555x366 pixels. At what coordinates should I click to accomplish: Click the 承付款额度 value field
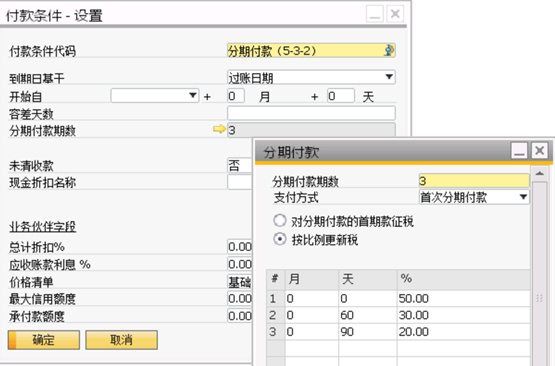(239, 315)
